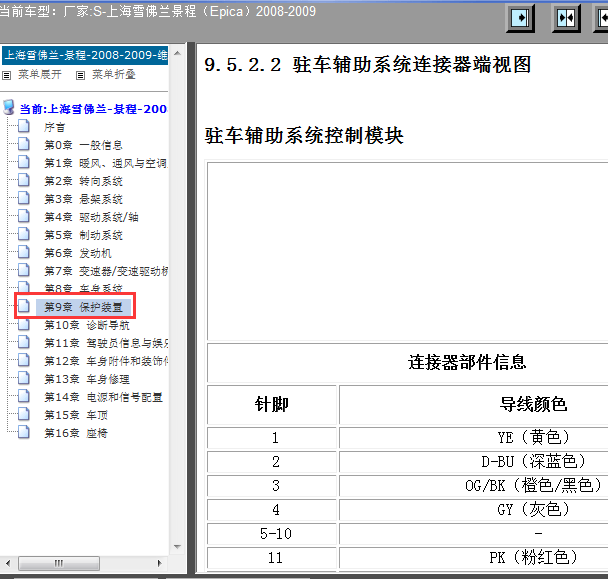Click the horizontal scrollbar left arrow
The height and width of the screenshot is (579, 608).
point(8,563)
